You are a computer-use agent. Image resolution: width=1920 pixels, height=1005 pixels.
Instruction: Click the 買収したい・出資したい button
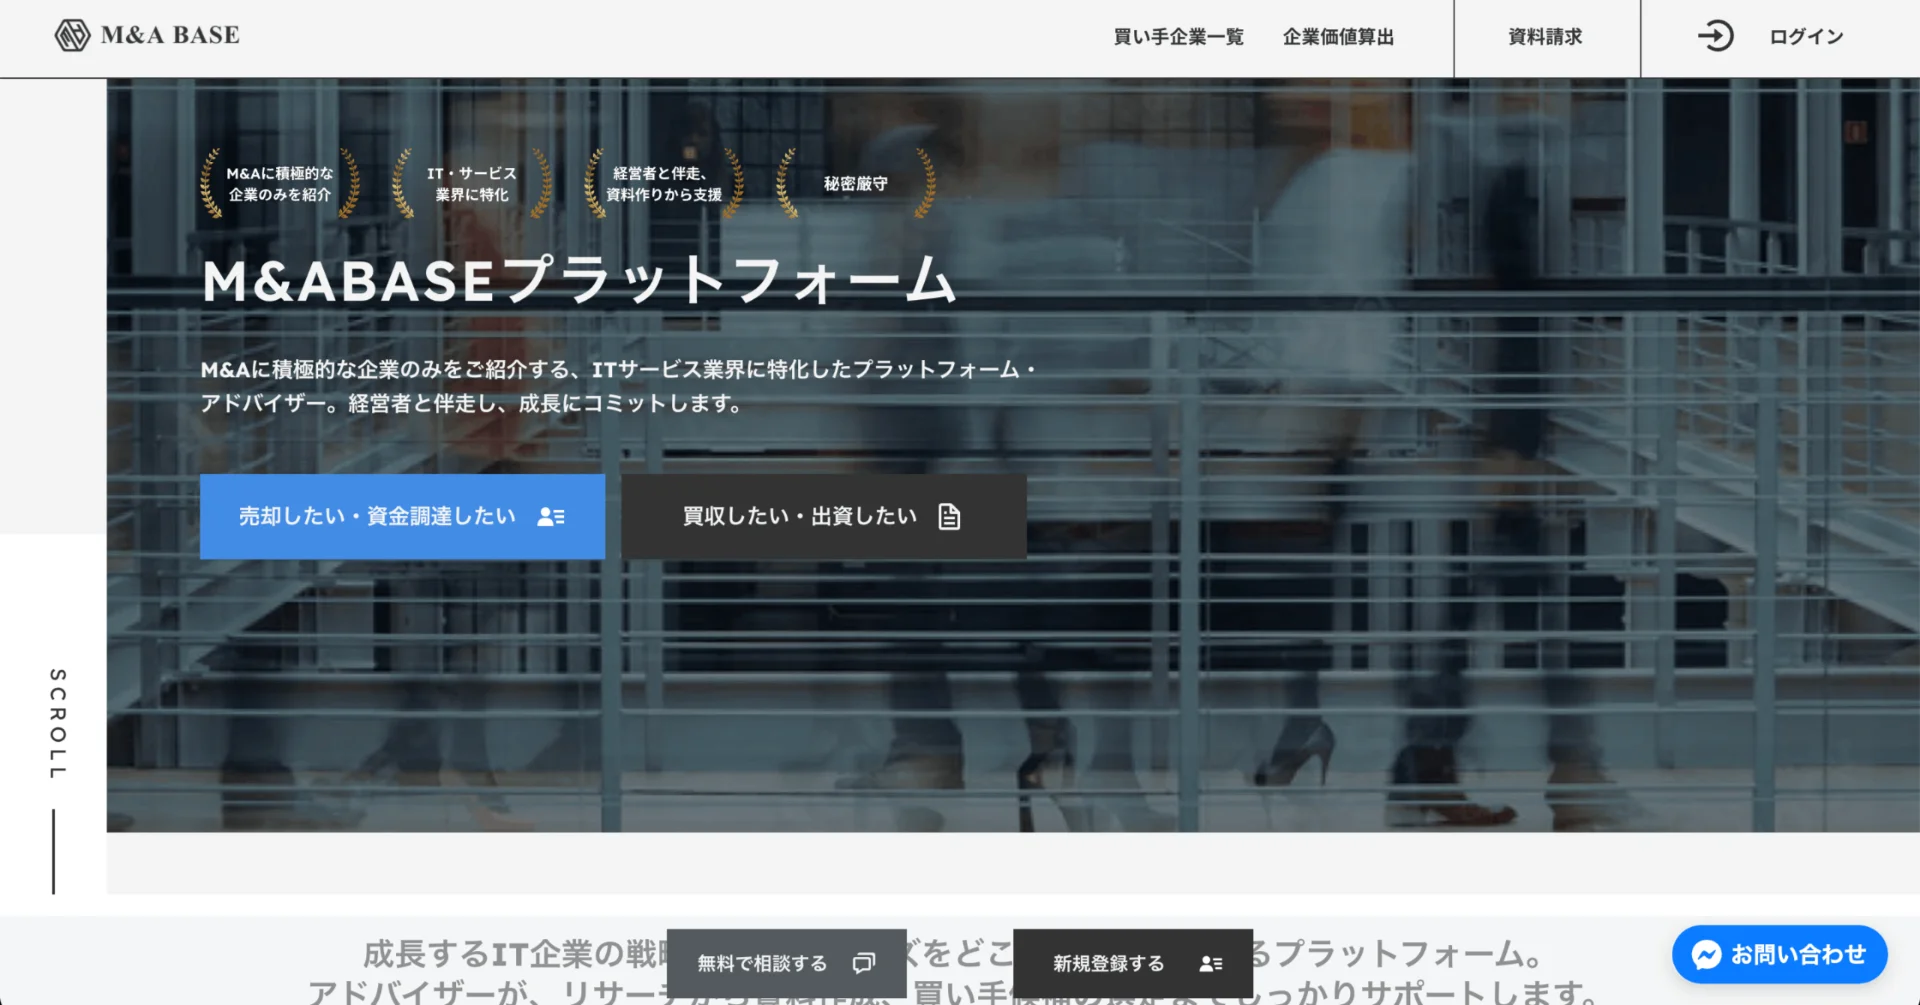click(824, 516)
